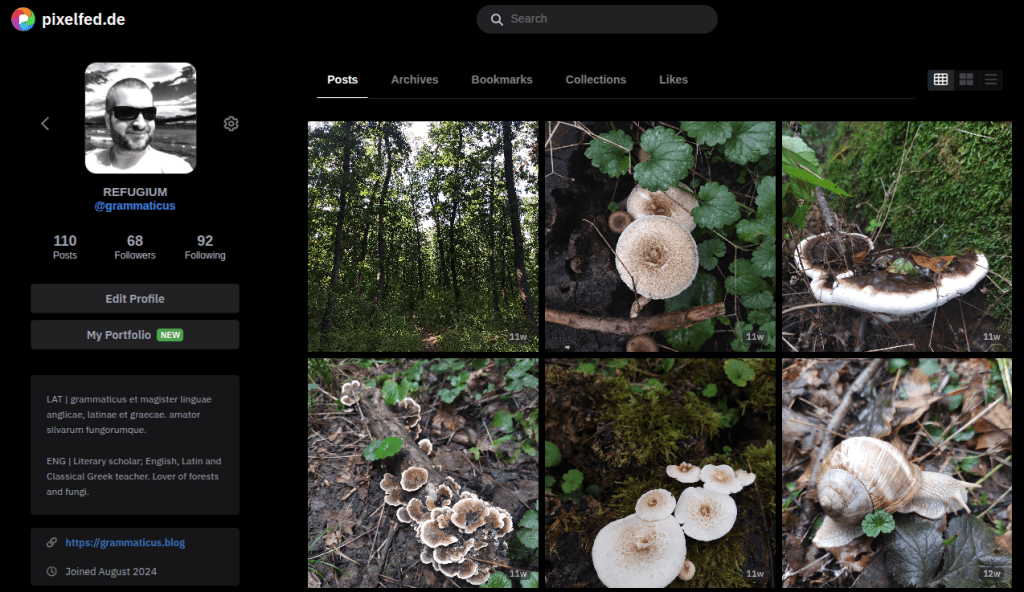This screenshot has height=592, width=1024.
Task: Click the link icon beside the website
Action: click(52, 543)
